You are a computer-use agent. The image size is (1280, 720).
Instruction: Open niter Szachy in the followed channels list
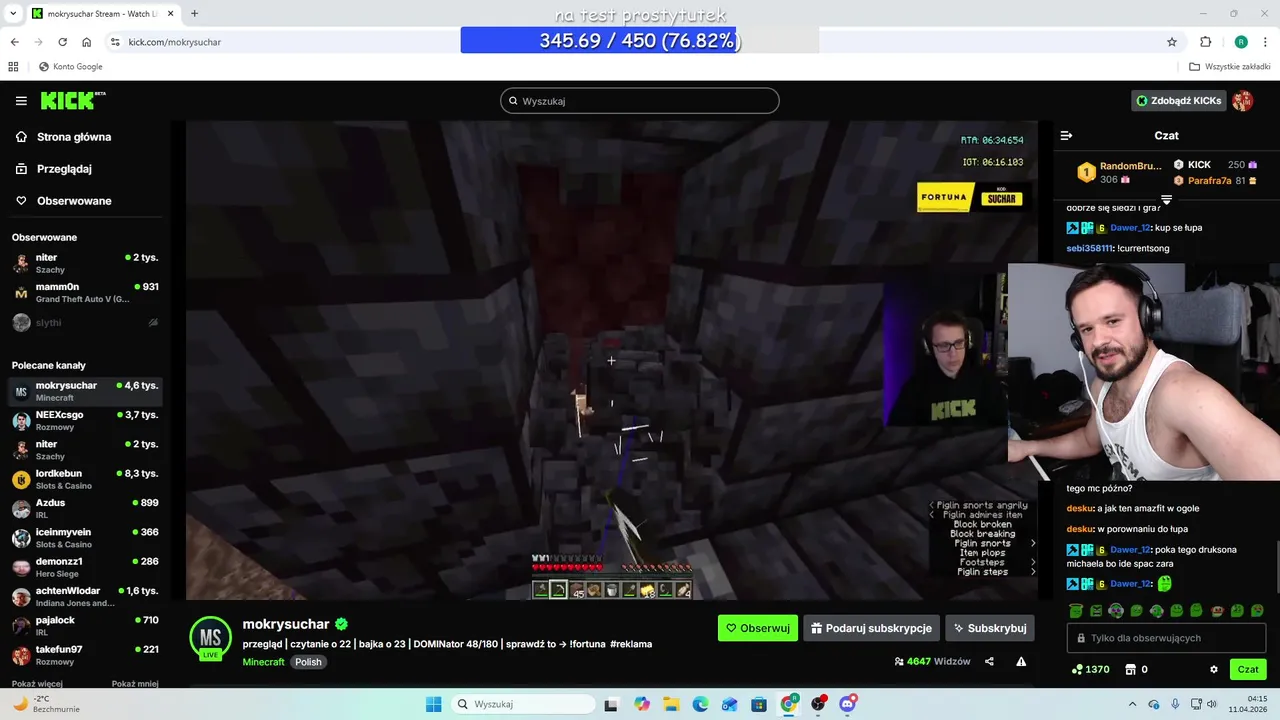coord(85,263)
